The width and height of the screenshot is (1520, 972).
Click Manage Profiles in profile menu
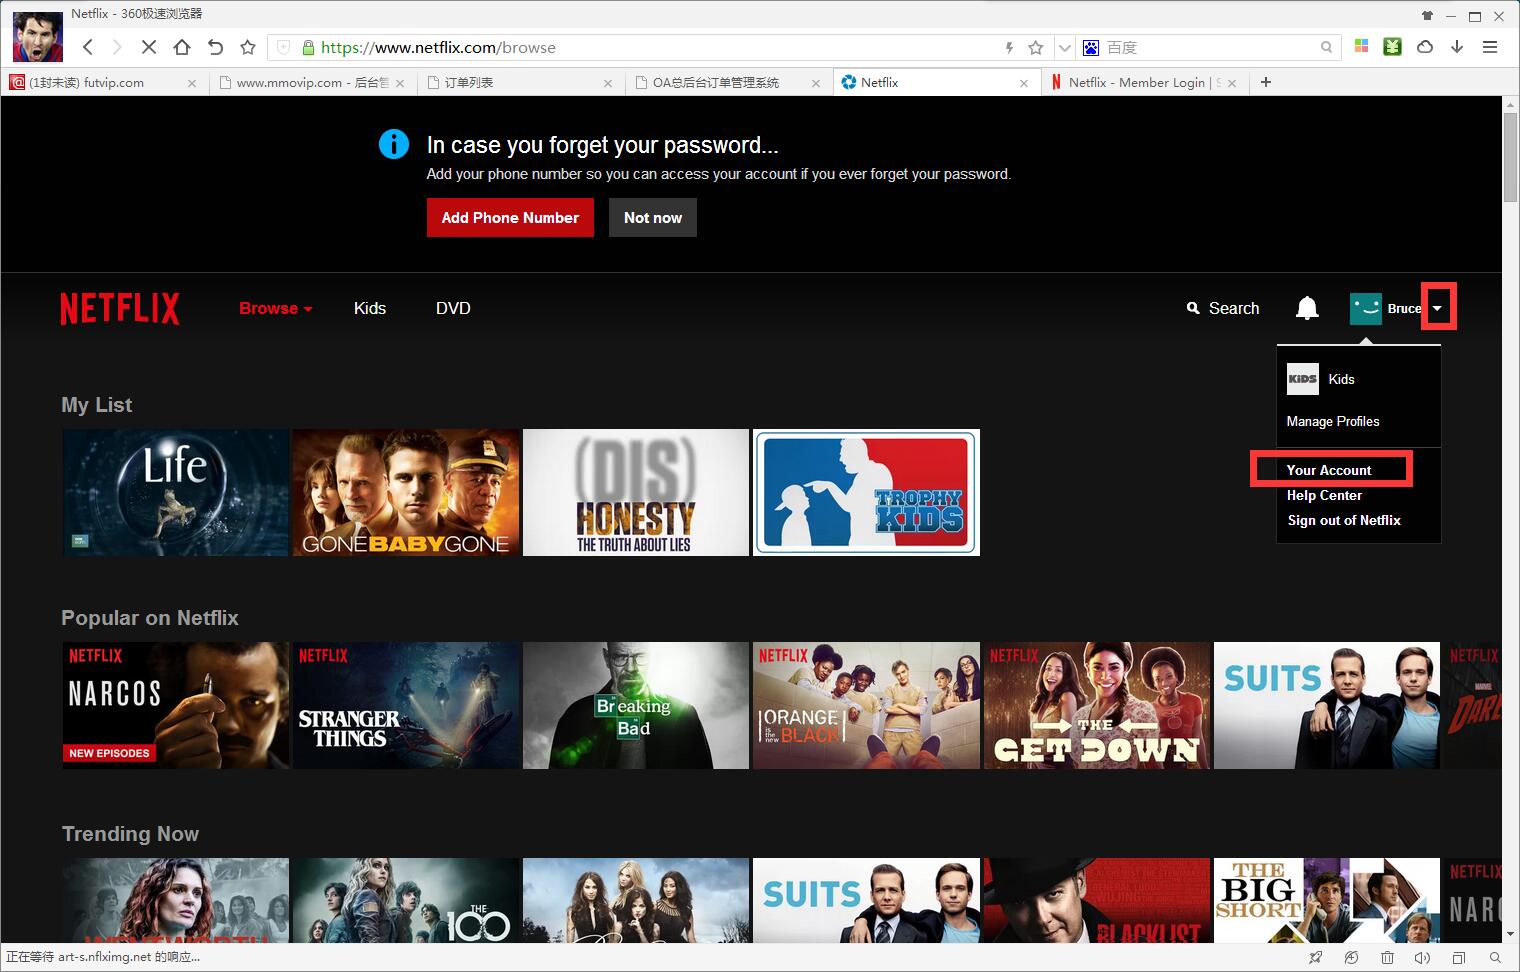point(1333,421)
